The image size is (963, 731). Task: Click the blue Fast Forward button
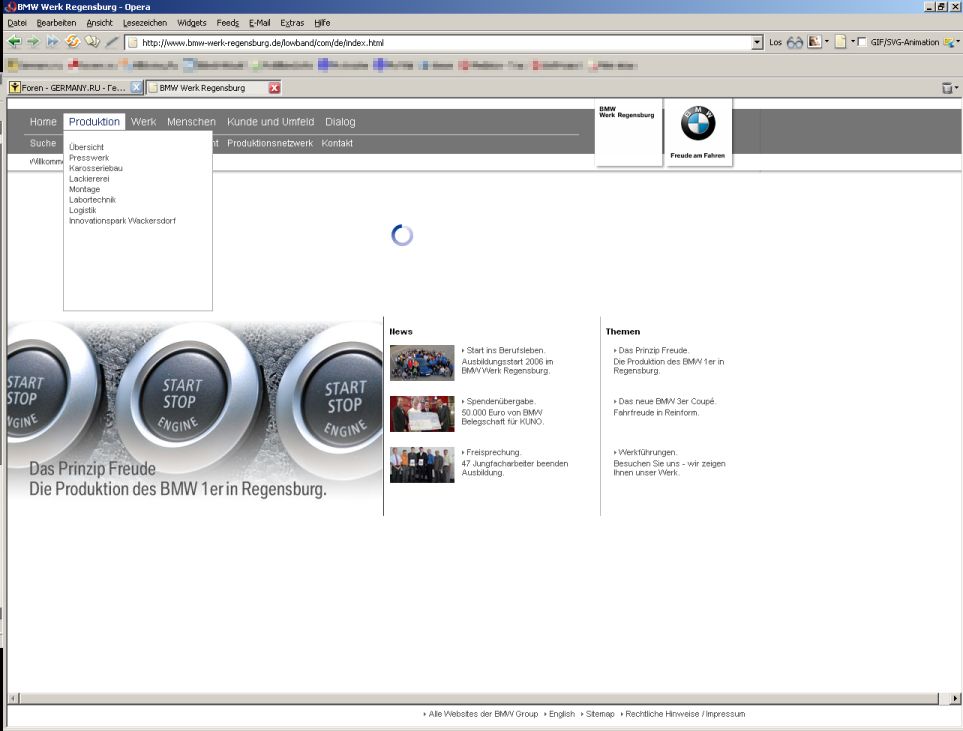(x=53, y=42)
